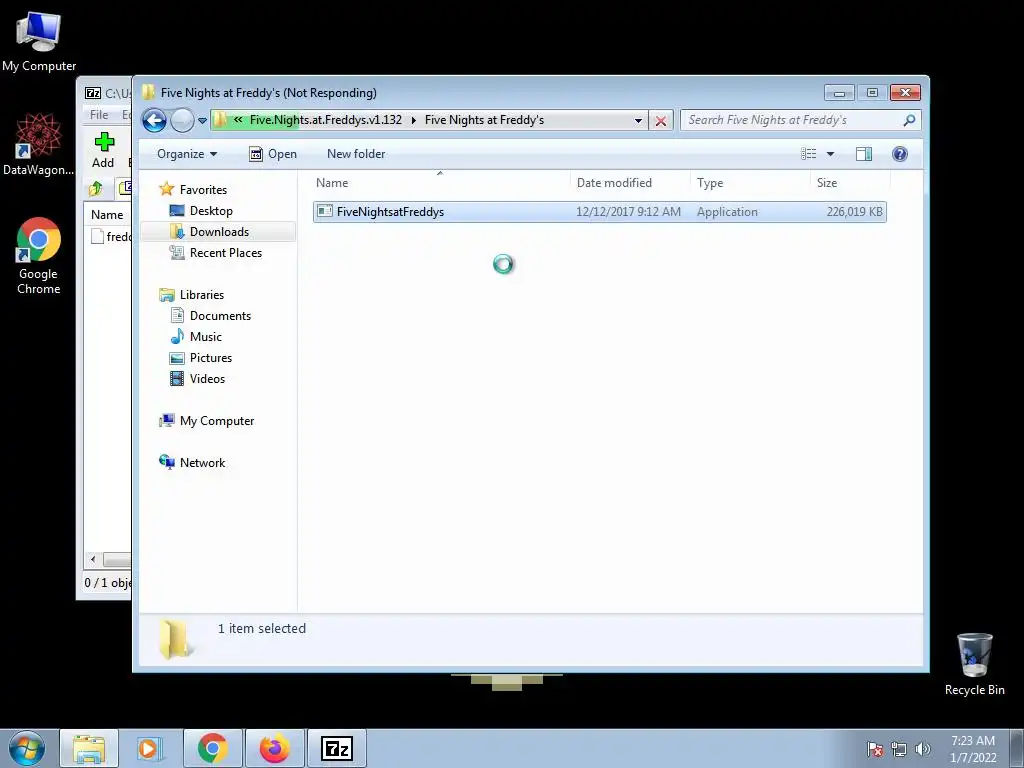Image resolution: width=1024 pixels, height=768 pixels.
Task: Select Network in the navigation pane
Action: click(202, 463)
